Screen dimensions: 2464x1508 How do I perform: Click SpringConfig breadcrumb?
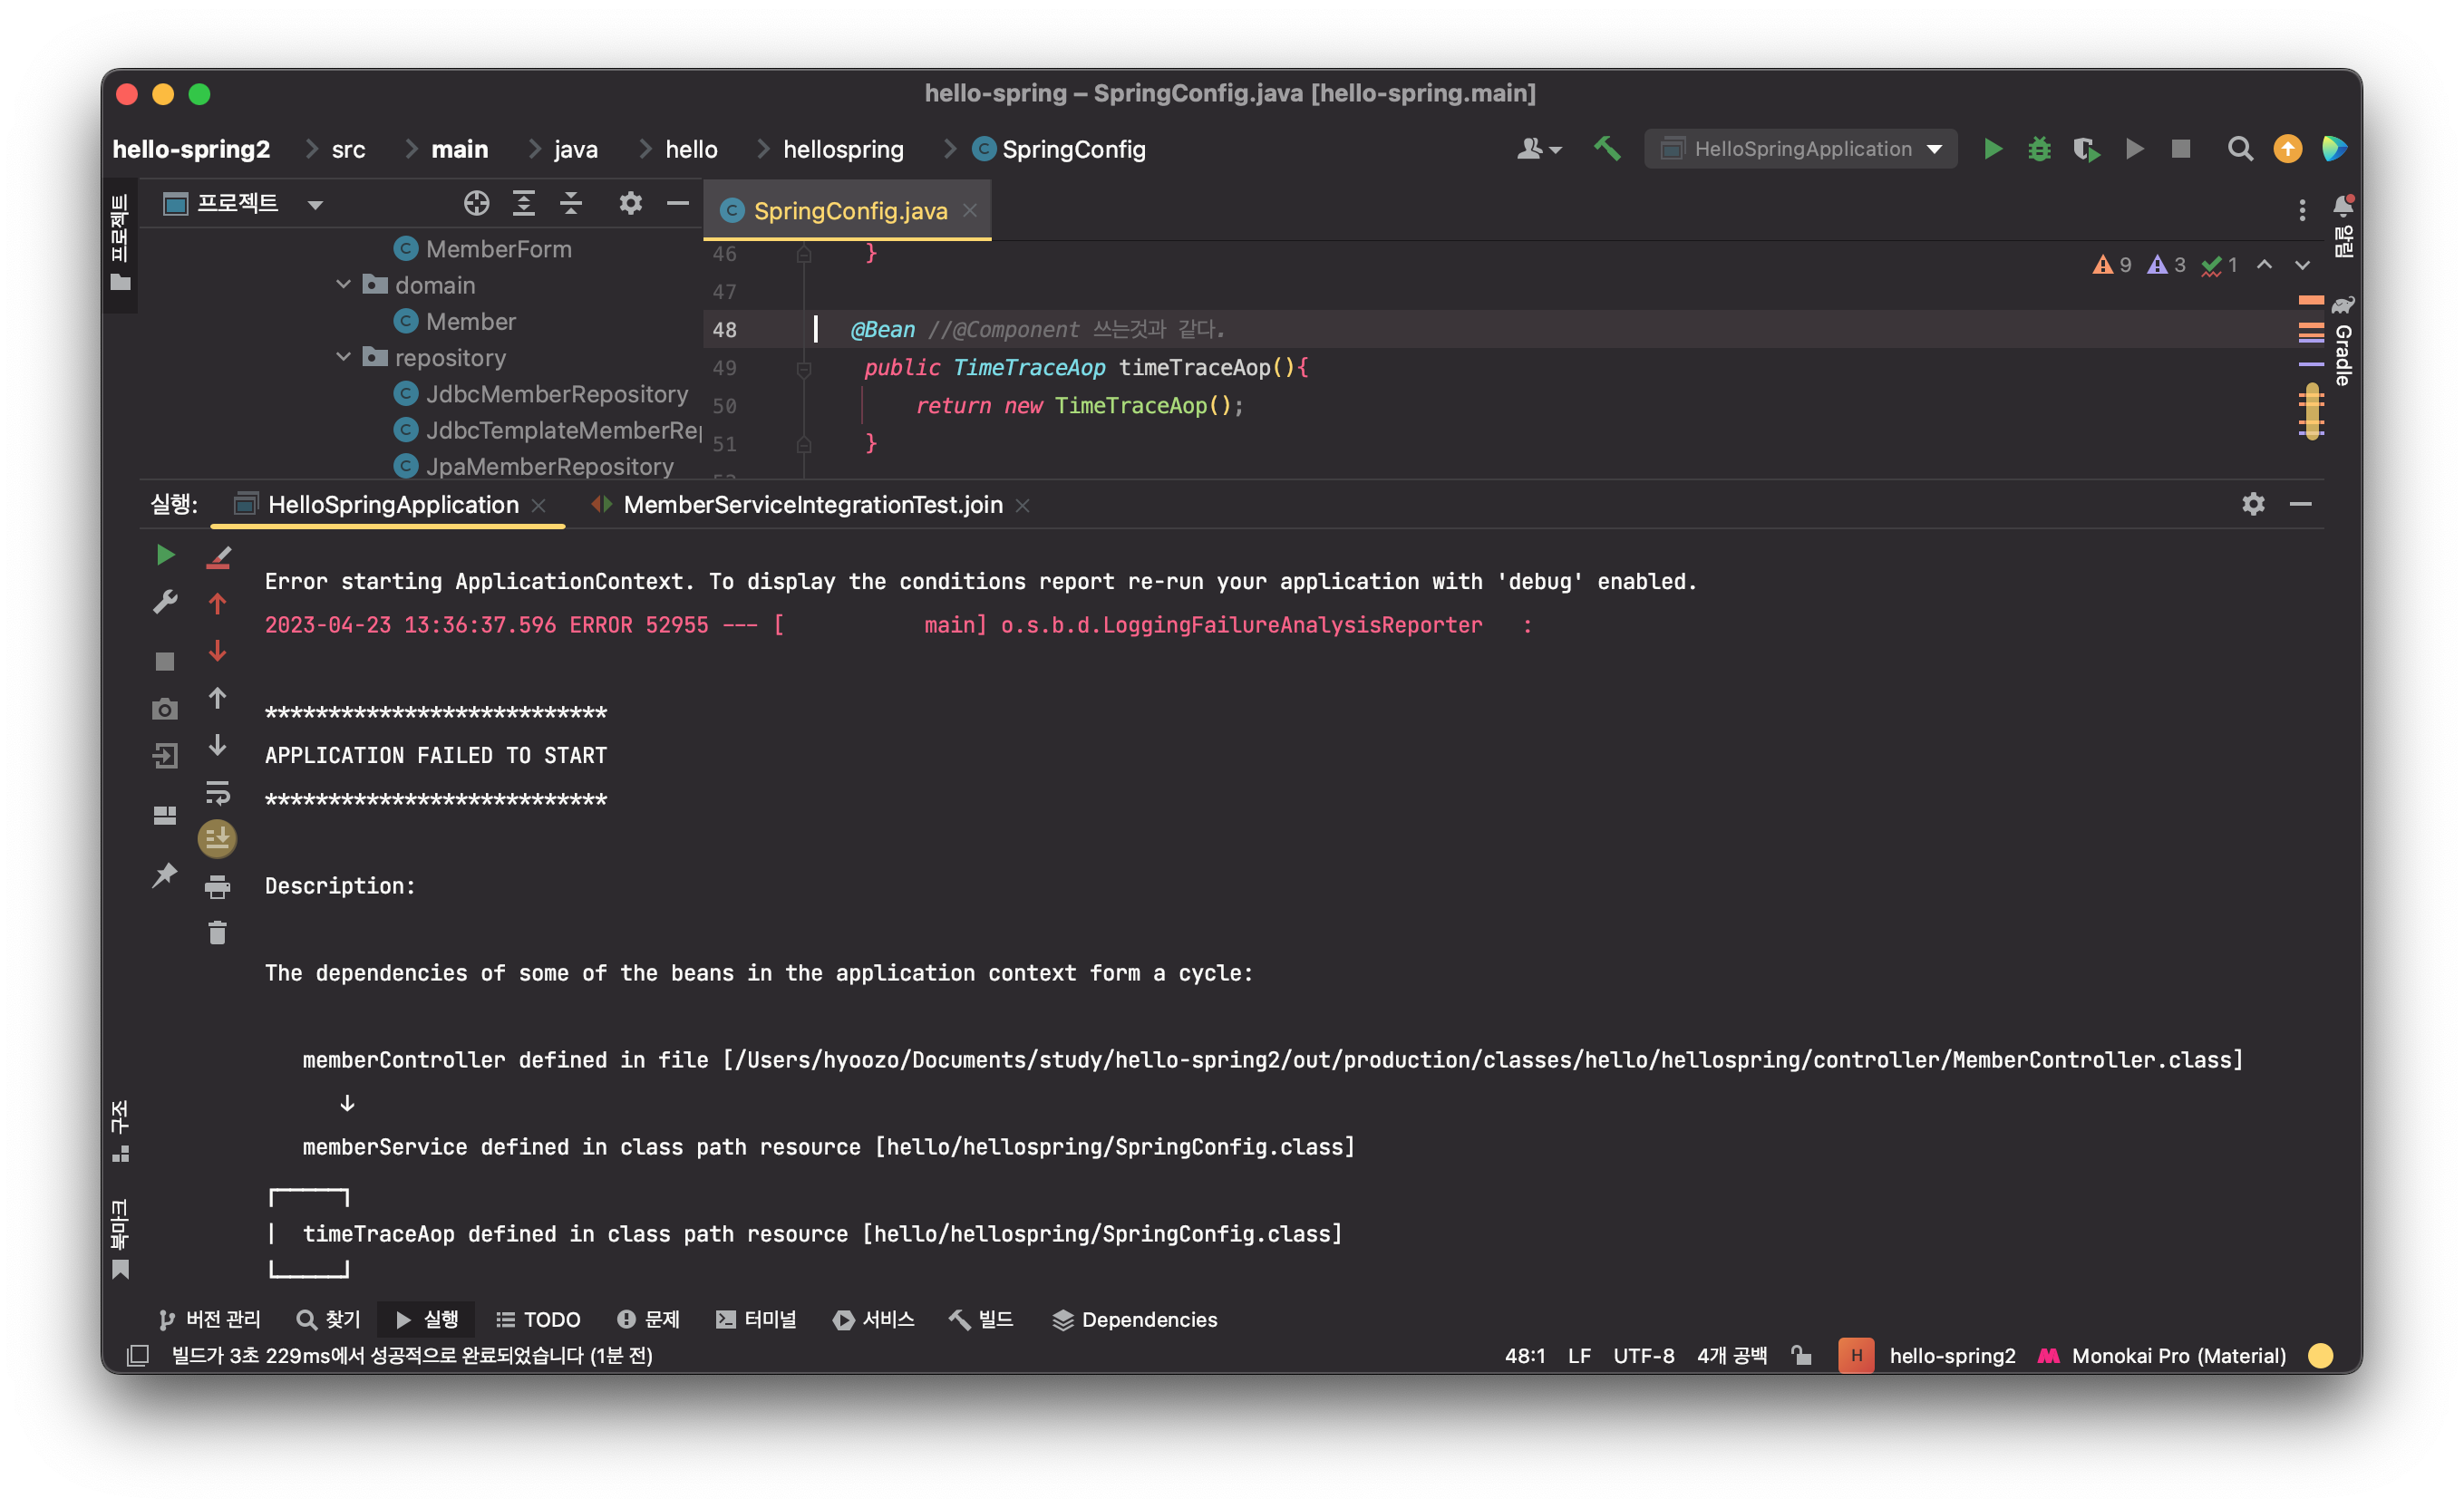click(1060, 149)
